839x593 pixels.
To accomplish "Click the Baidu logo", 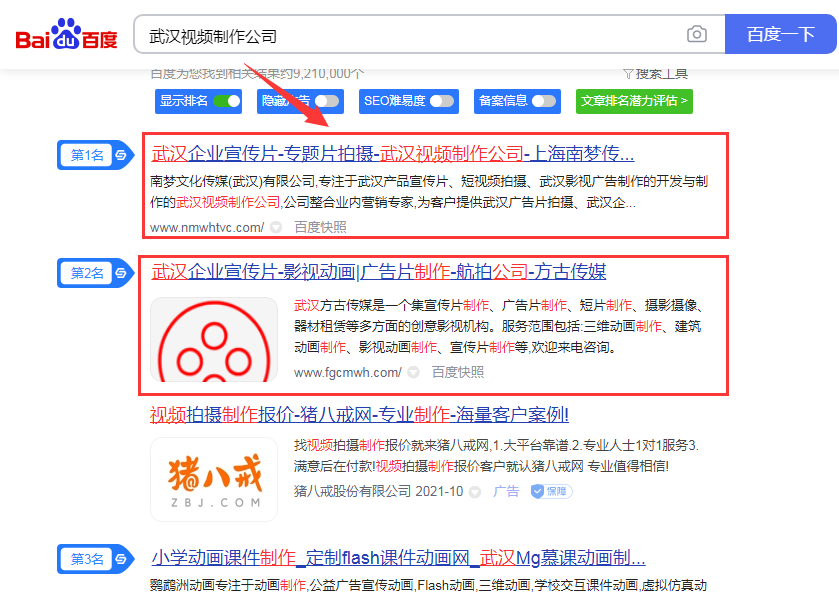I will point(66,35).
